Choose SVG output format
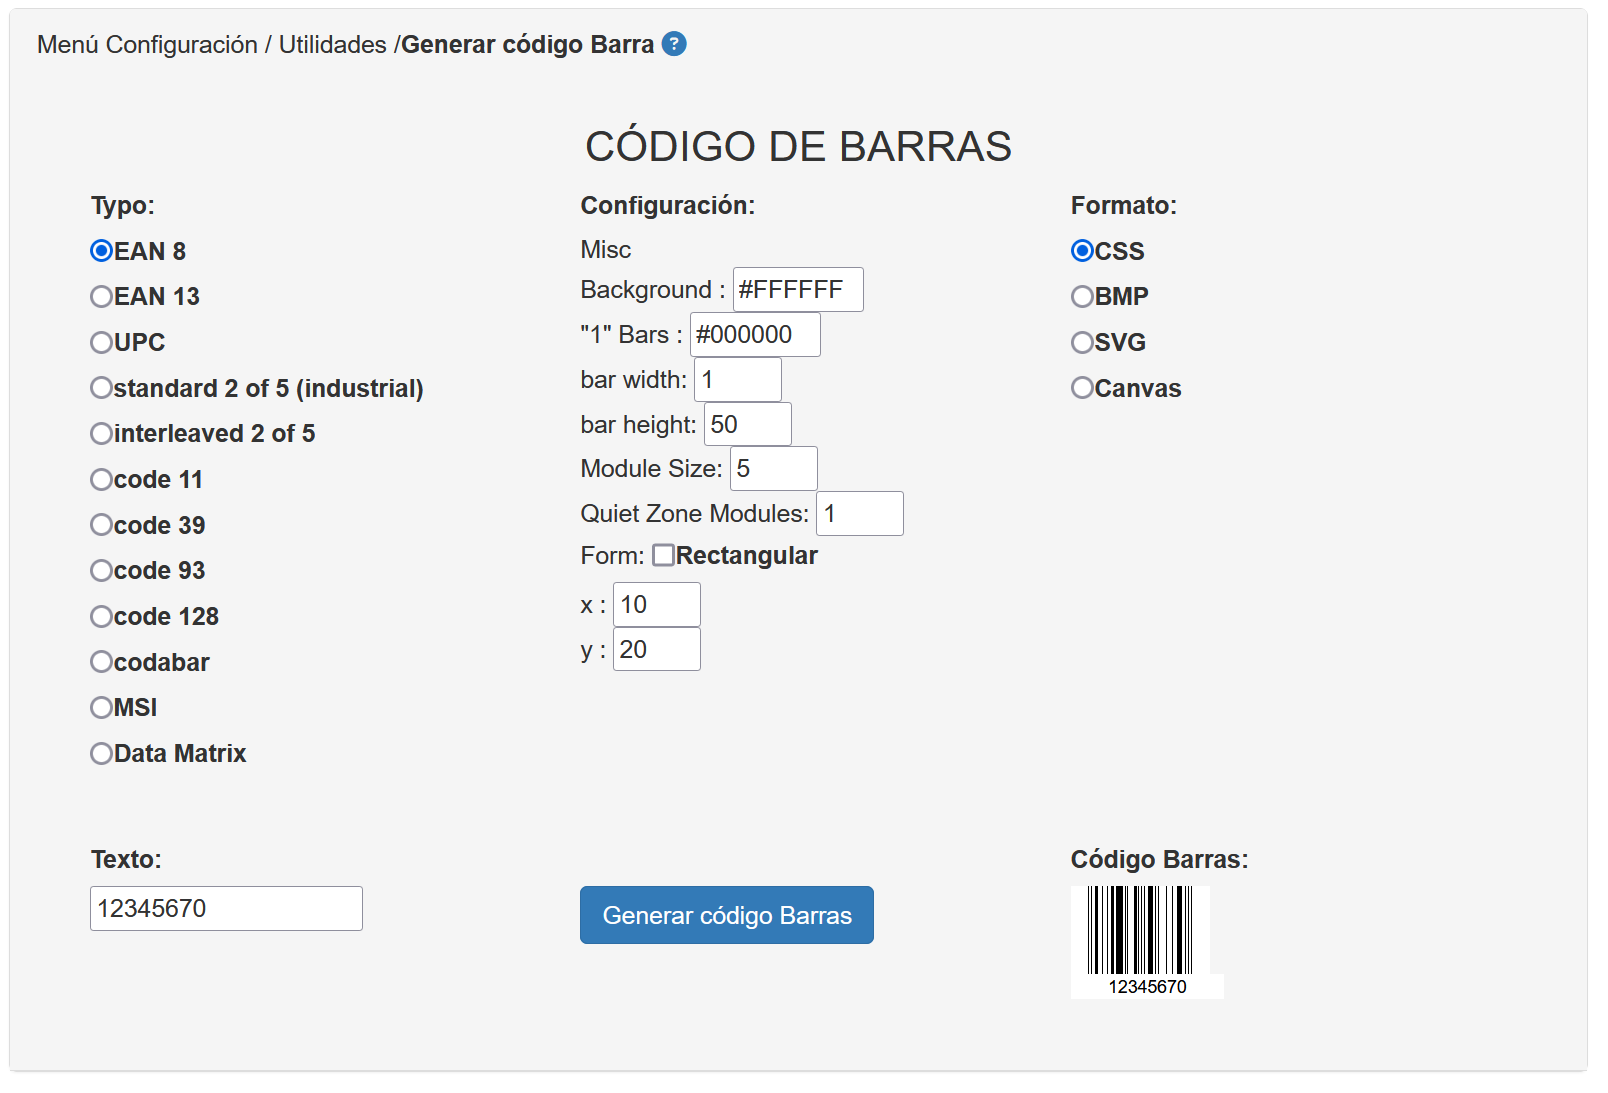Viewport: 1608px width, 1093px height. pyautogui.click(x=1082, y=343)
